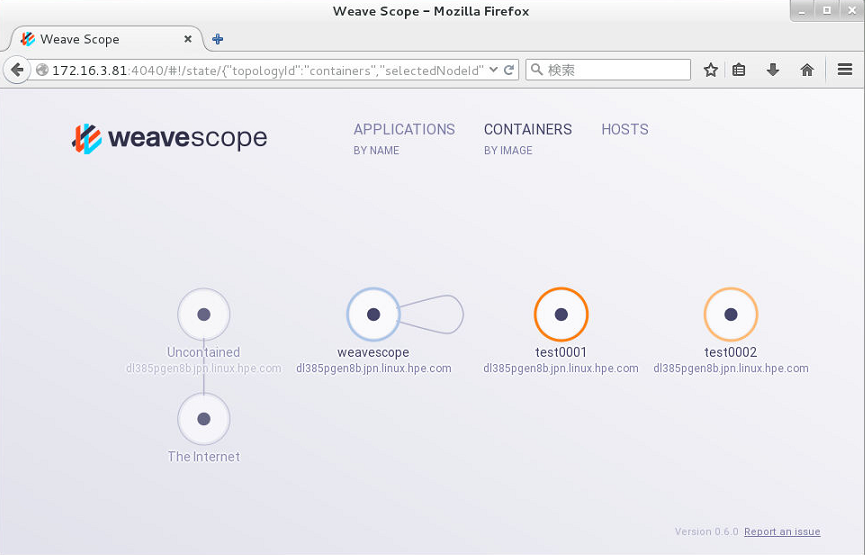Select the Uncontained node circle
Viewport: 865px width, 555px height.
204,314
